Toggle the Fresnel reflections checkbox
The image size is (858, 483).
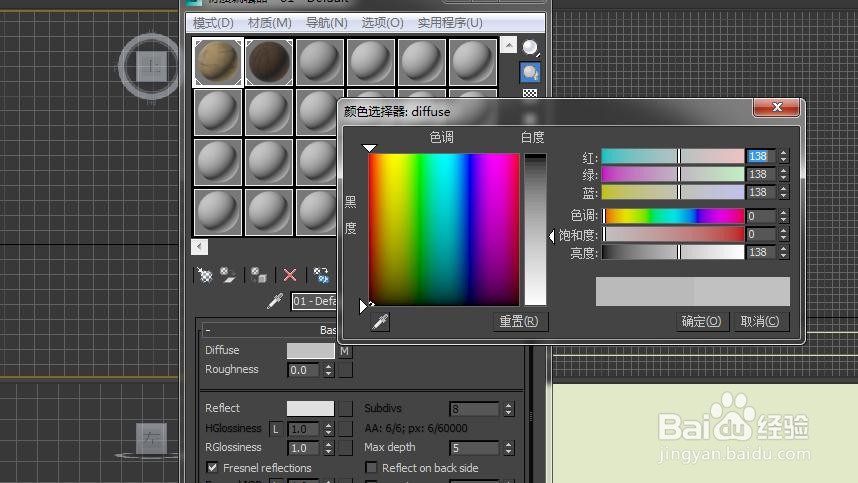[x=212, y=468]
